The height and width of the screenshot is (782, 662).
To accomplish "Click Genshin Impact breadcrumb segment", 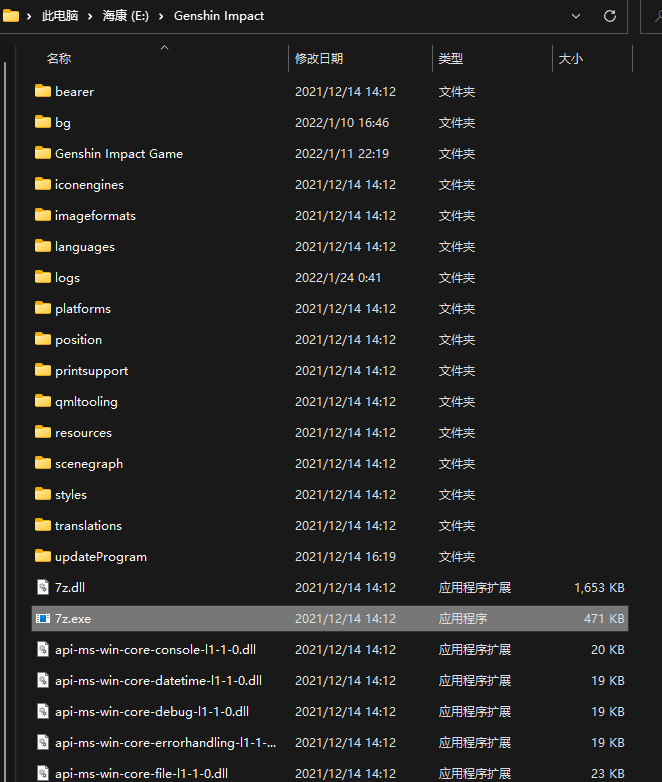I will [x=219, y=16].
